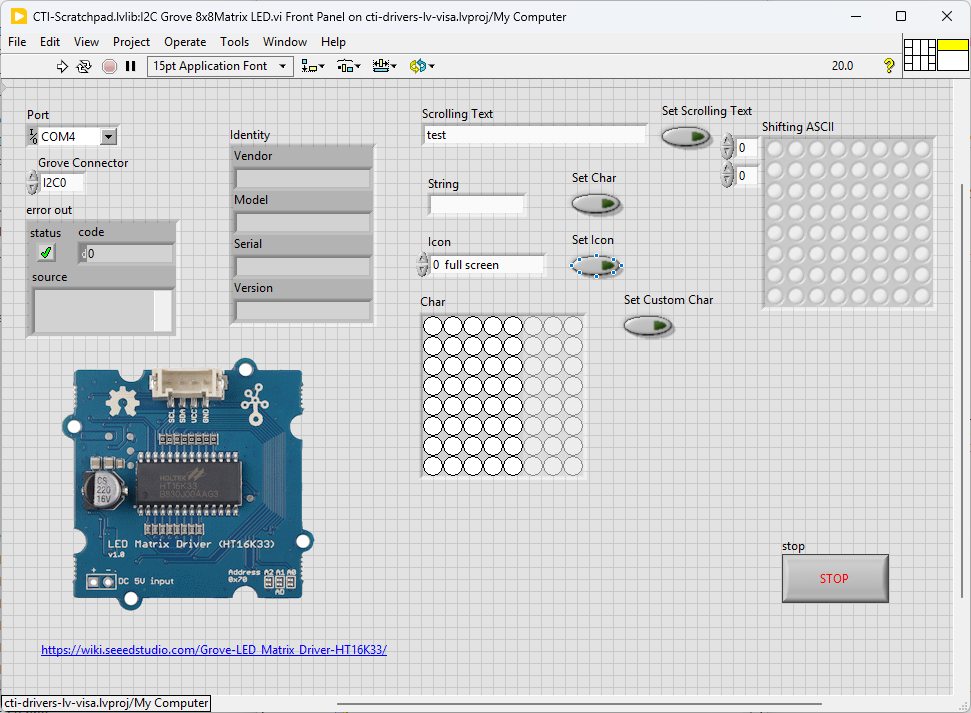The image size is (971, 713).
Task: Click the red STOP button
Action: pos(835,579)
